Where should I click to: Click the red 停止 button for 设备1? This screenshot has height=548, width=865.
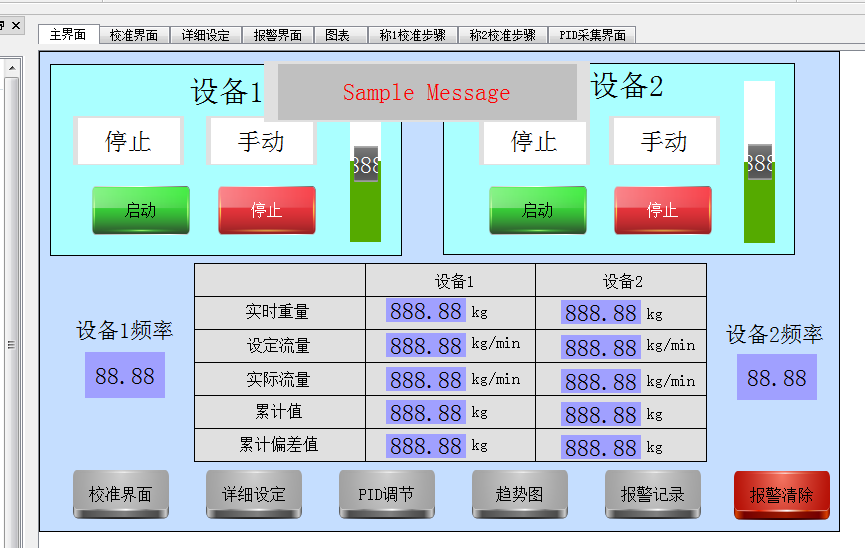point(267,210)
